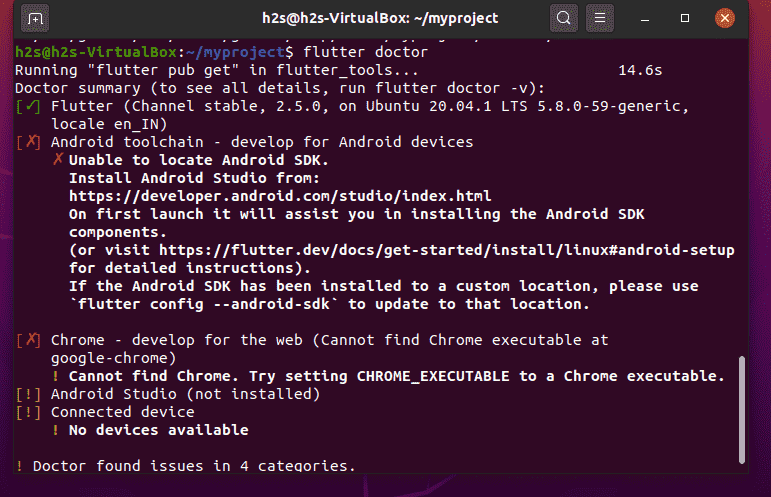771x497 pixels.
Task: Click the warning marker beside Android Studio
Action: click(28, 394)
